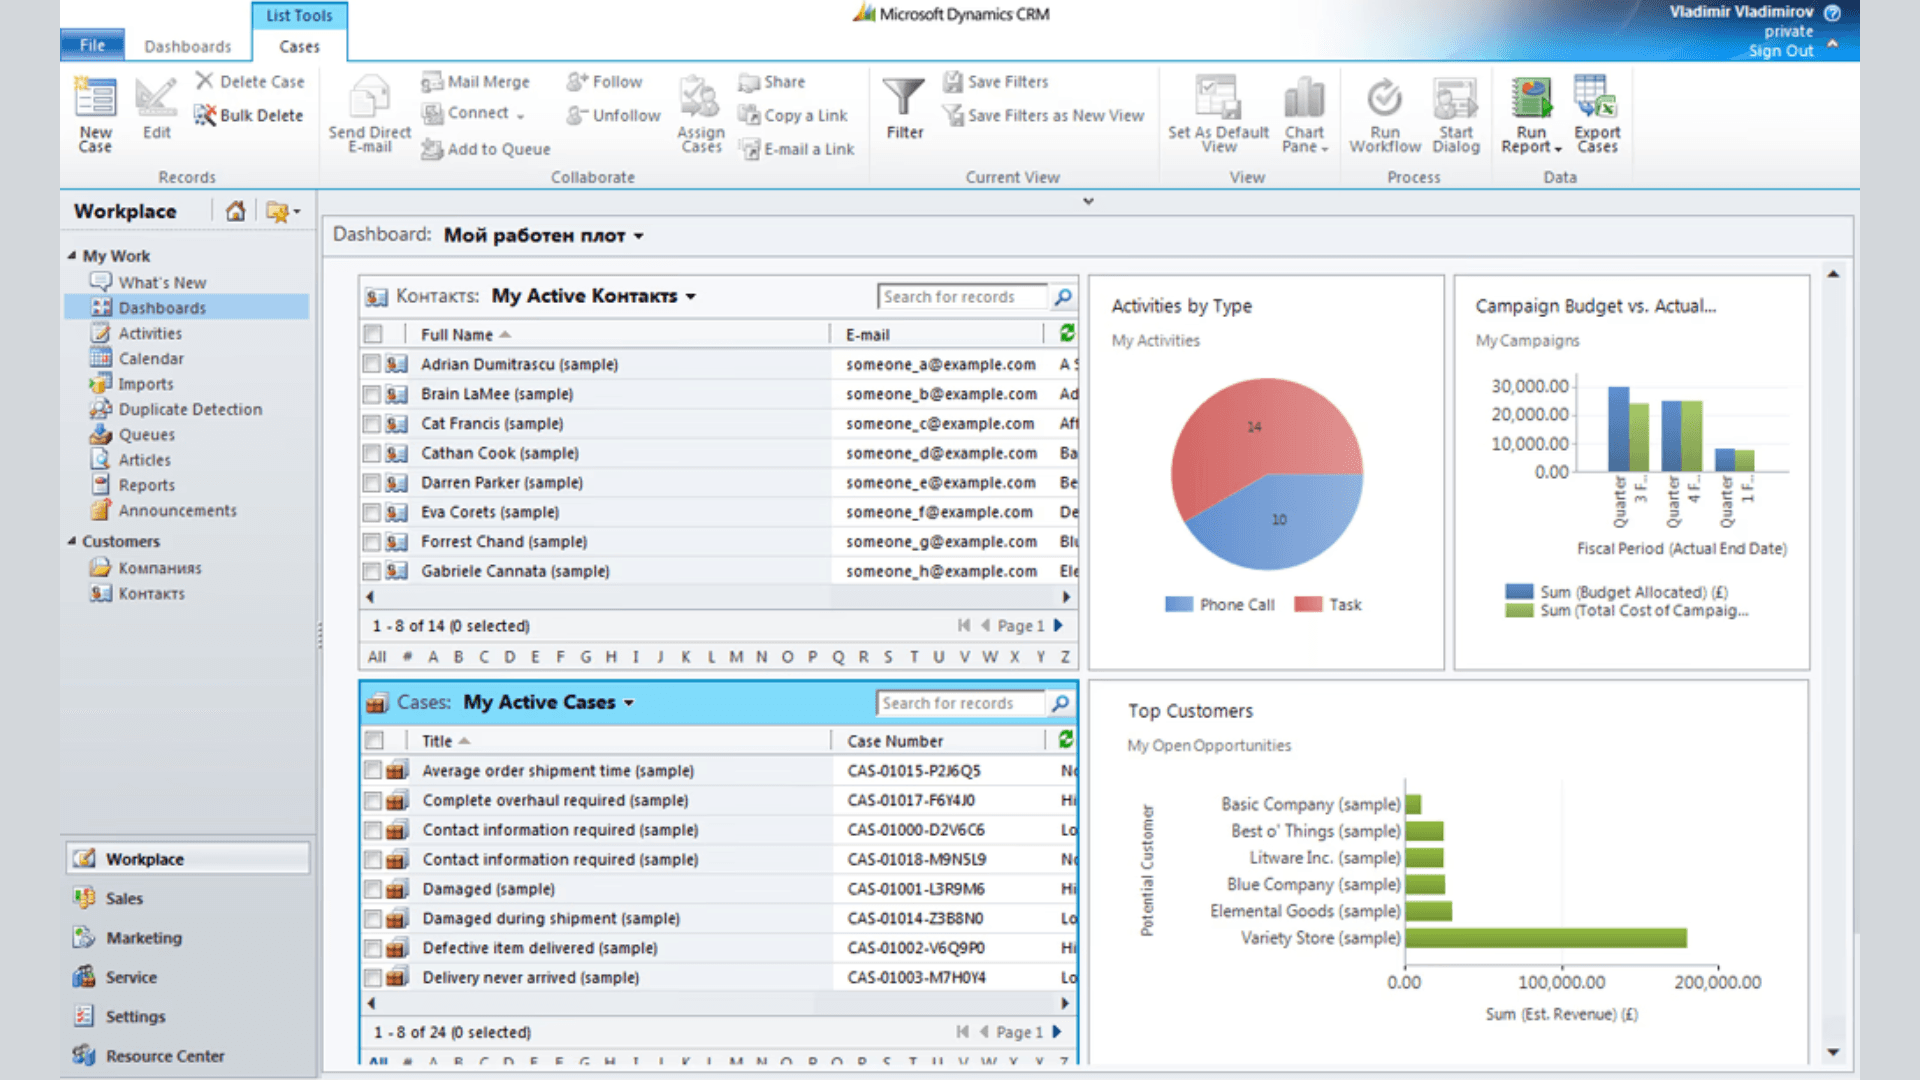Screen dimensions: 1920x1080
Task: Click the Edit record icon
Action: (156, 98)
